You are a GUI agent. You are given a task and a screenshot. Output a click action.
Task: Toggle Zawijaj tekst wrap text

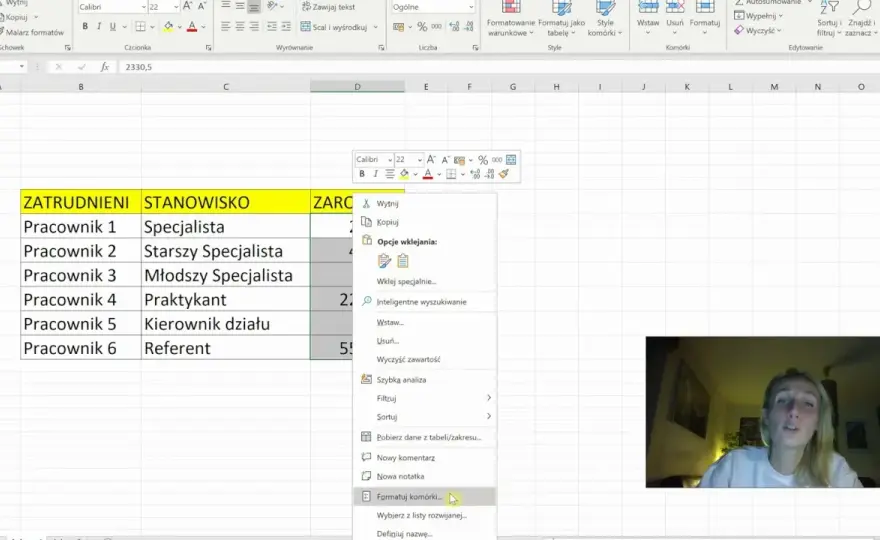pyautogui.click(x=328, y=7)
